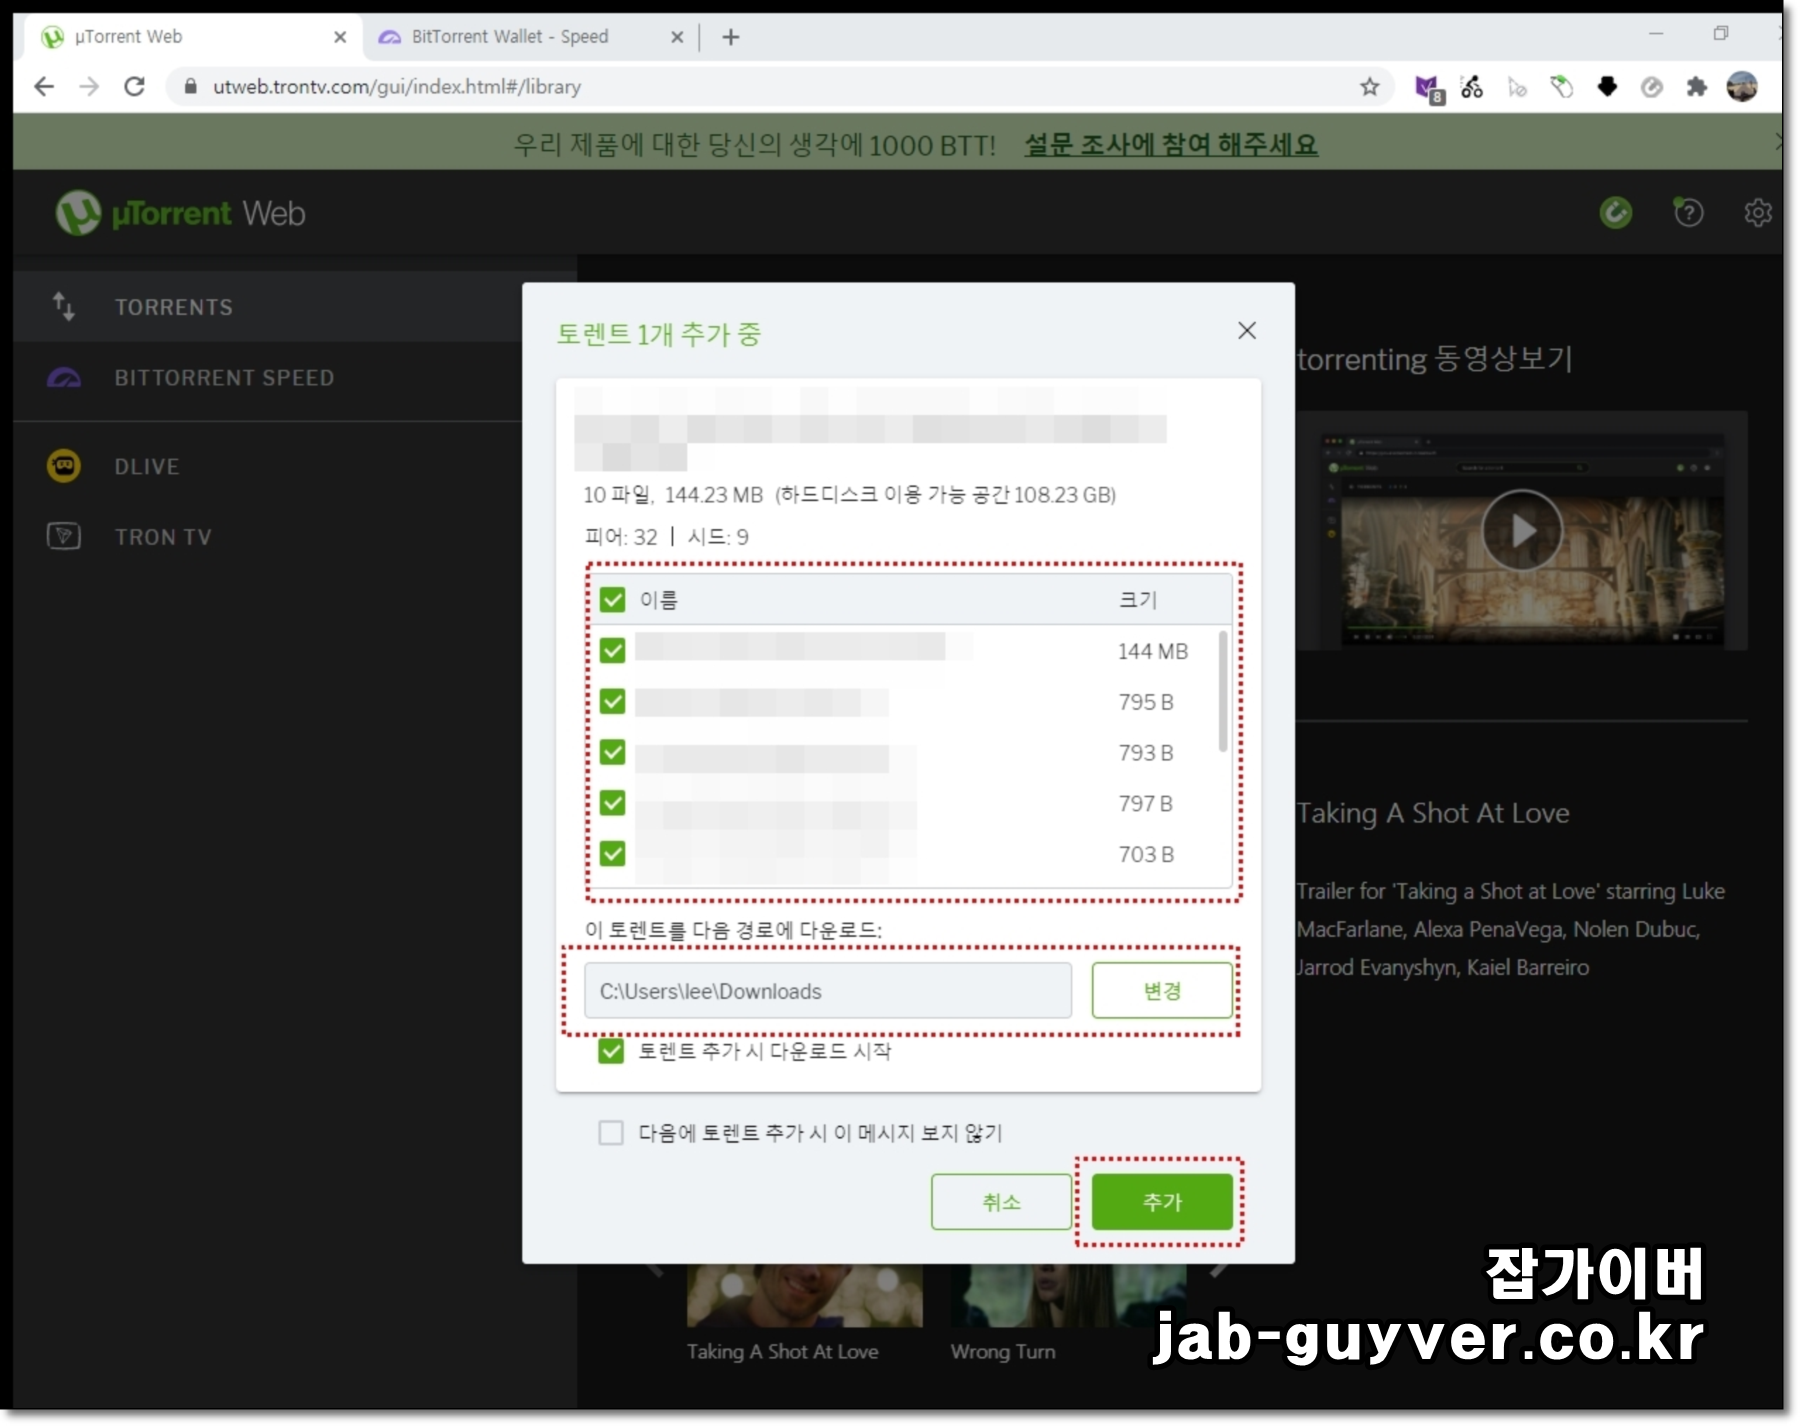The height and width of the screenshot is (1426, 1800).
Task: Click the black shield extension icon
Action: pos(1607,86)
